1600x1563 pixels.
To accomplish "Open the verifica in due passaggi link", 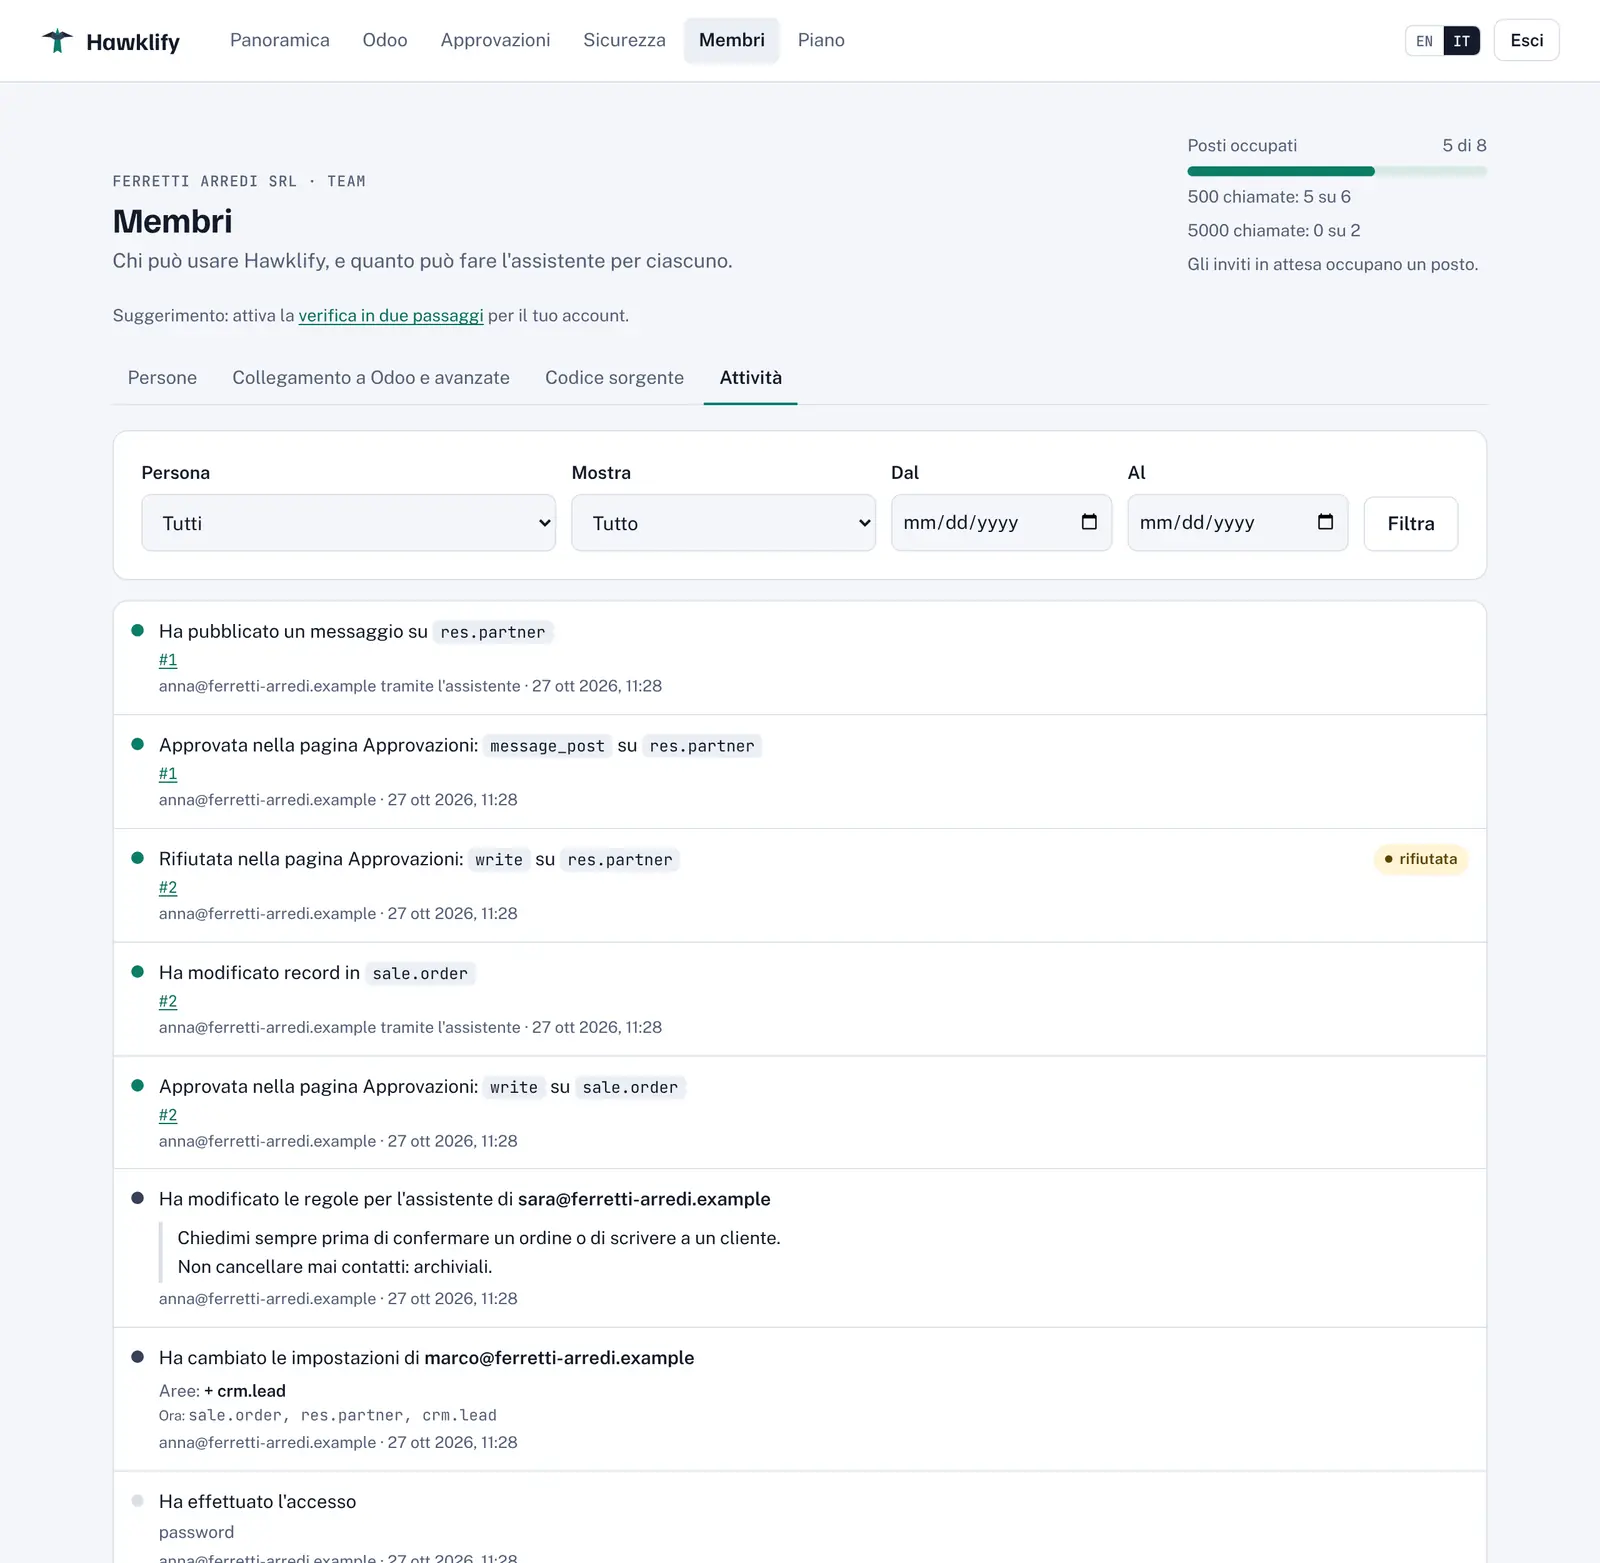I will click(x=391, y=316).
